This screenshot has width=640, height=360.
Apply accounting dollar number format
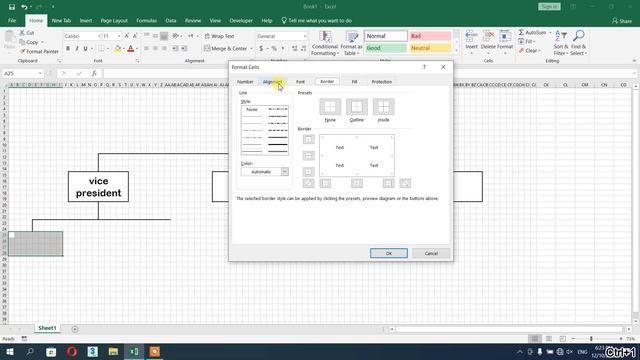(x=261, y=49)
